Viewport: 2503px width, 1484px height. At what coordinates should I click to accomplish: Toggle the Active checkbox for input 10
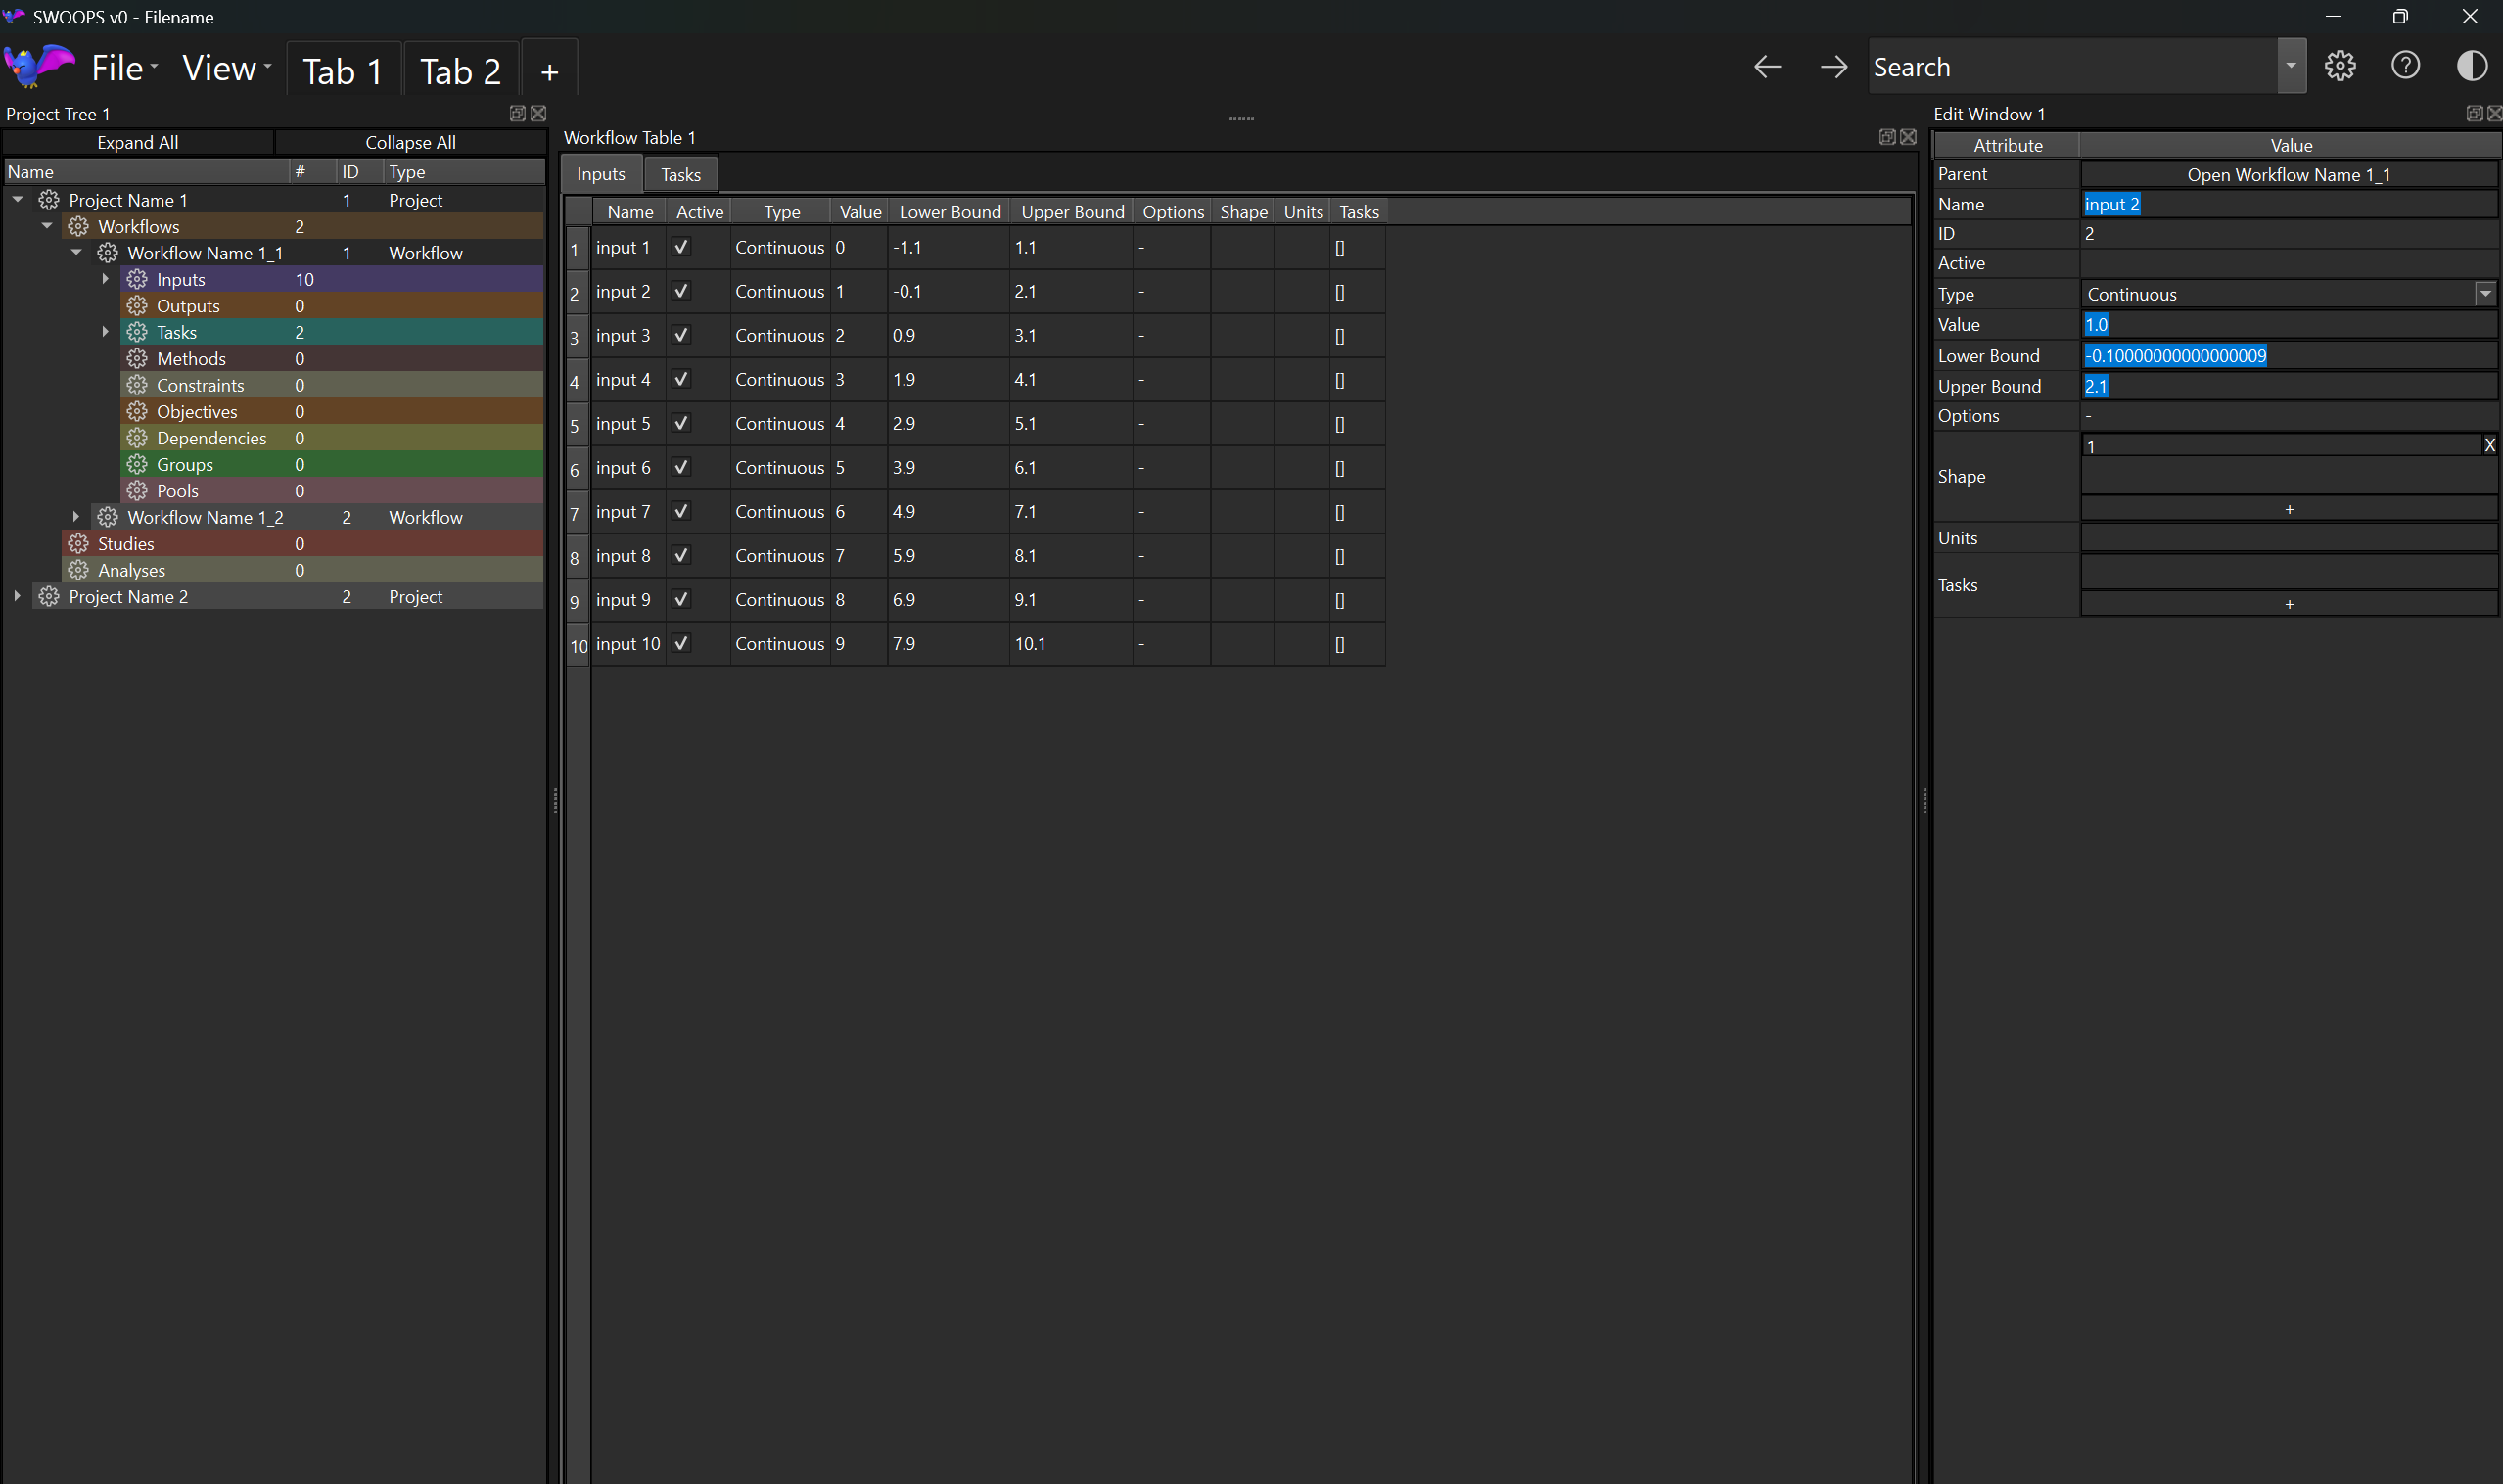[x=682, y=643]
